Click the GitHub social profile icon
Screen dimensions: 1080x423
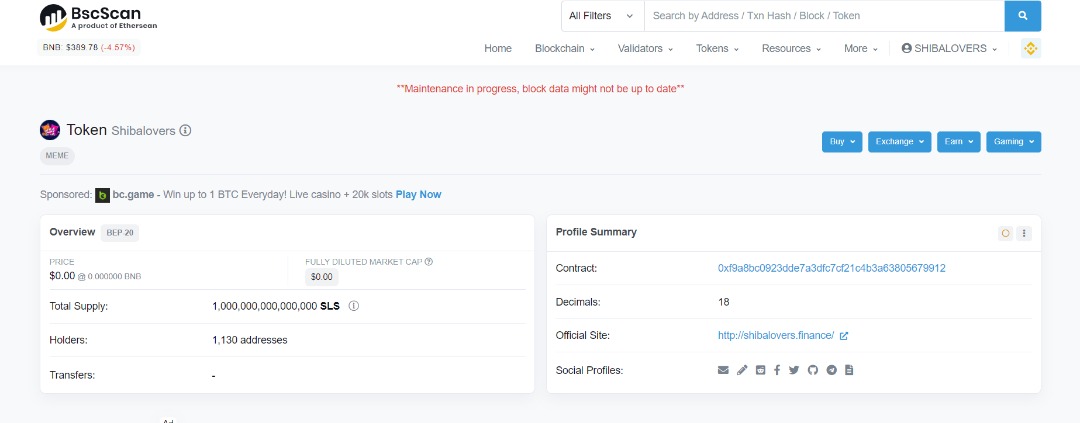[813, 370]
